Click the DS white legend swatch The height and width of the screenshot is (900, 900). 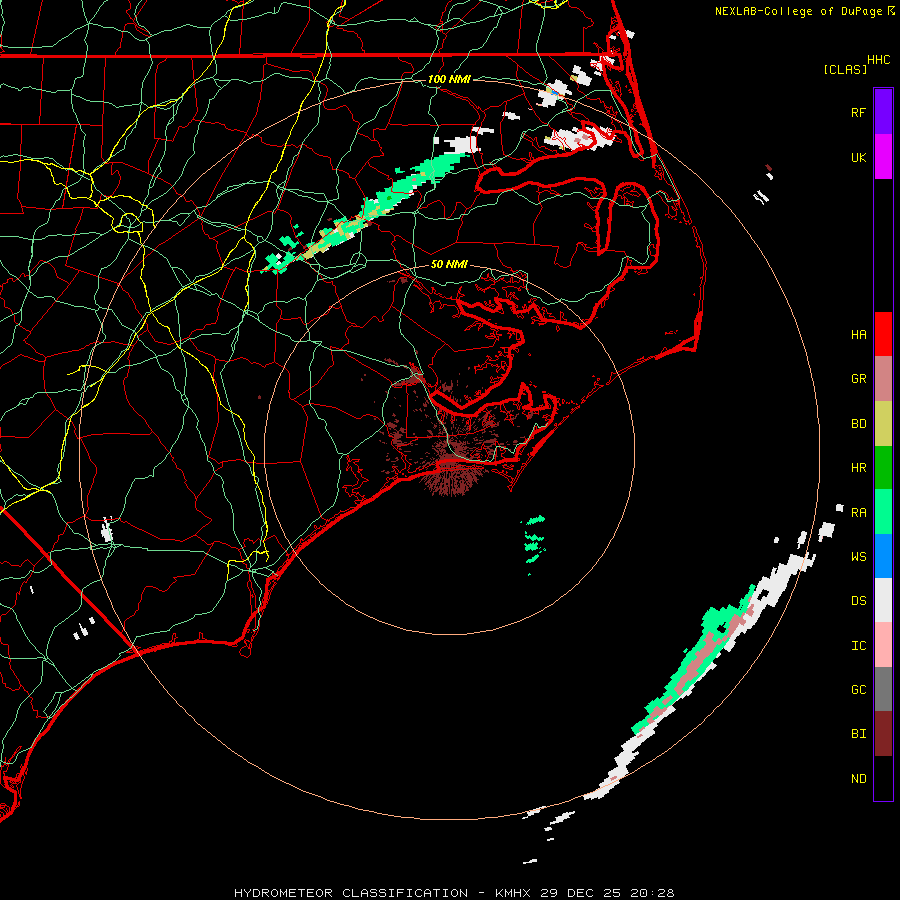coord(883,600)
